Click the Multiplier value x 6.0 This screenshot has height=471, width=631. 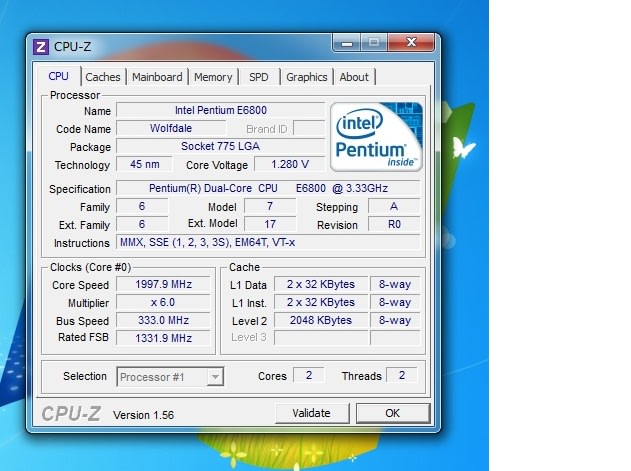[x=163, y=302]
